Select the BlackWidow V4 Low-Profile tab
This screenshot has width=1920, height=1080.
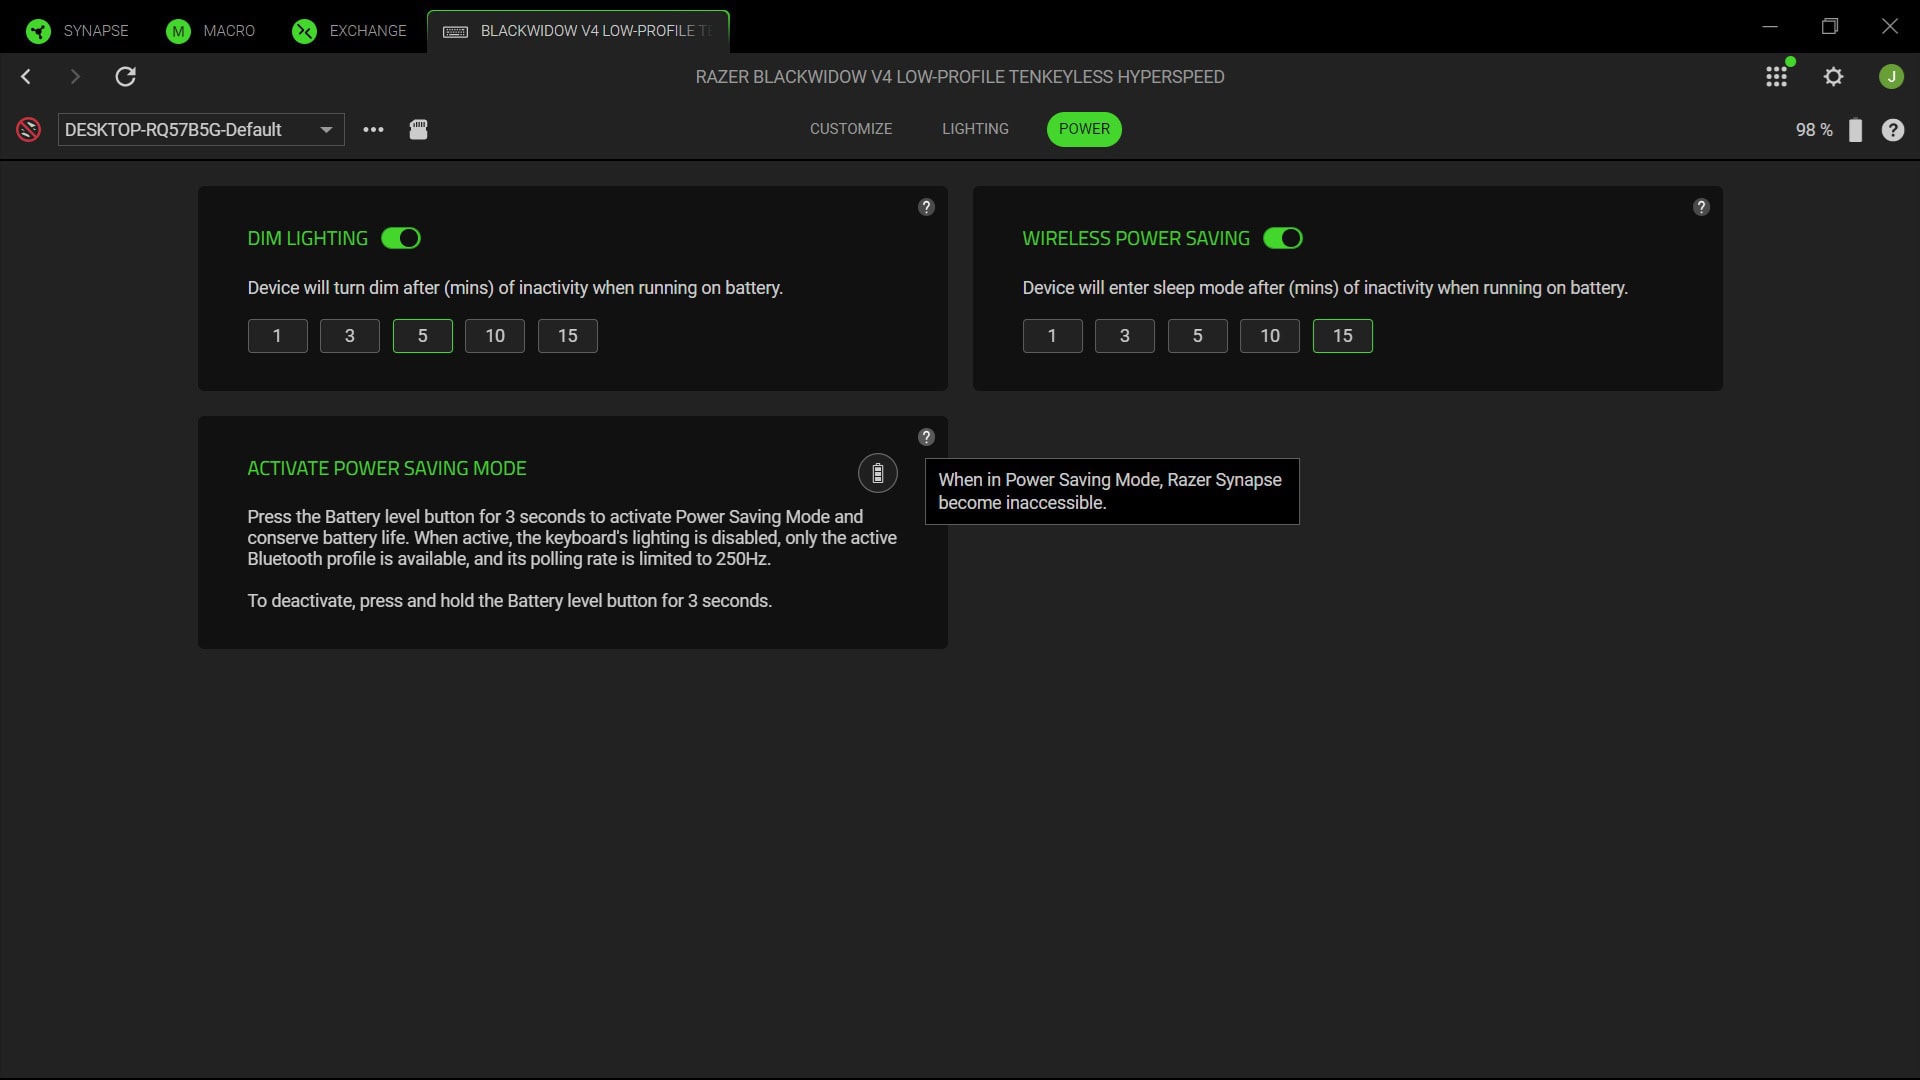click(578, 31)
